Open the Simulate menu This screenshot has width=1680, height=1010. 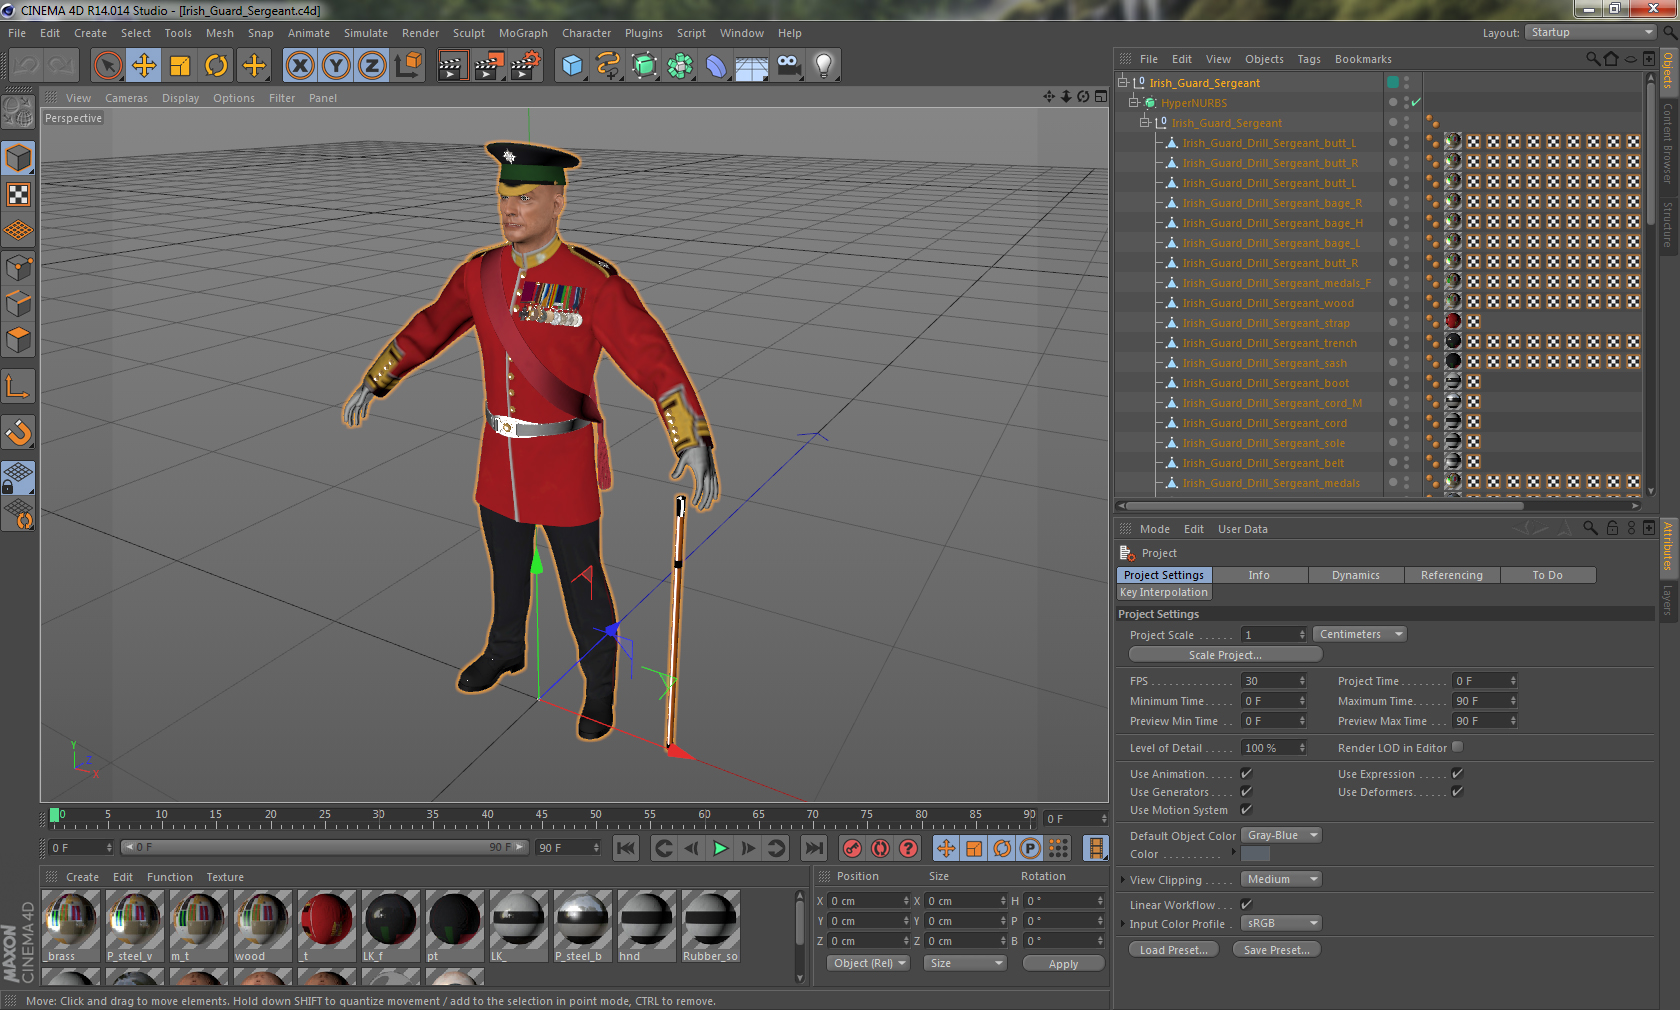pos(366,33)
